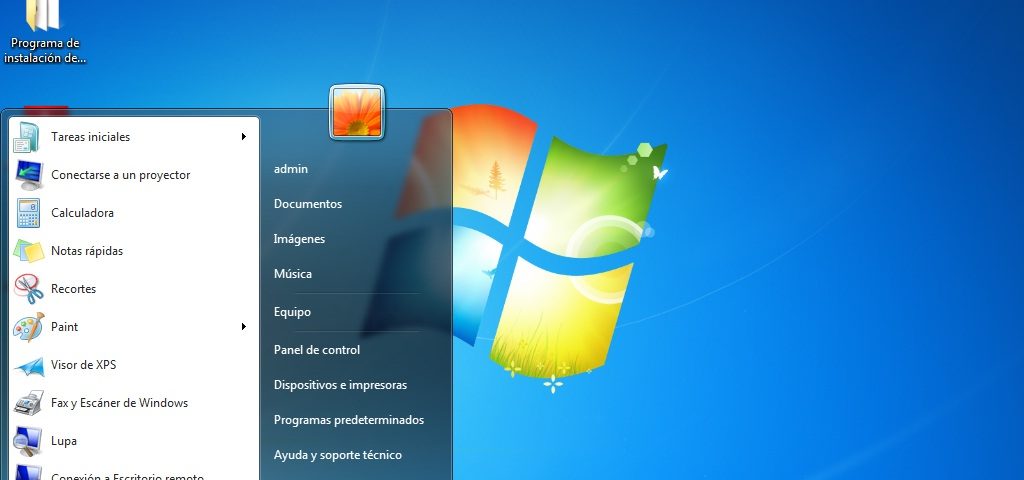Click the Programa de instalación de... desktop label
This screenshot has height=480, width=1024.
(x=44, y=50)
